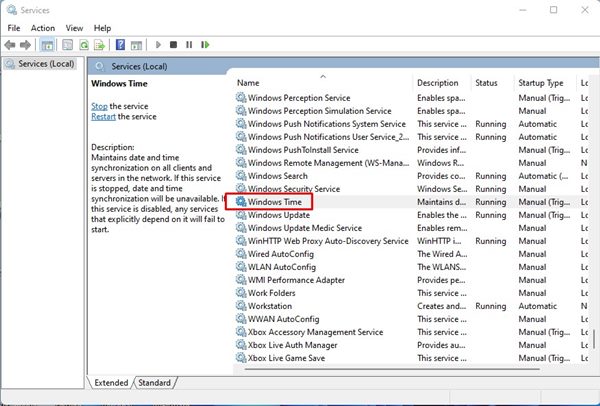
Task: Switch to the Extended tab
Action: coord(110,382)
